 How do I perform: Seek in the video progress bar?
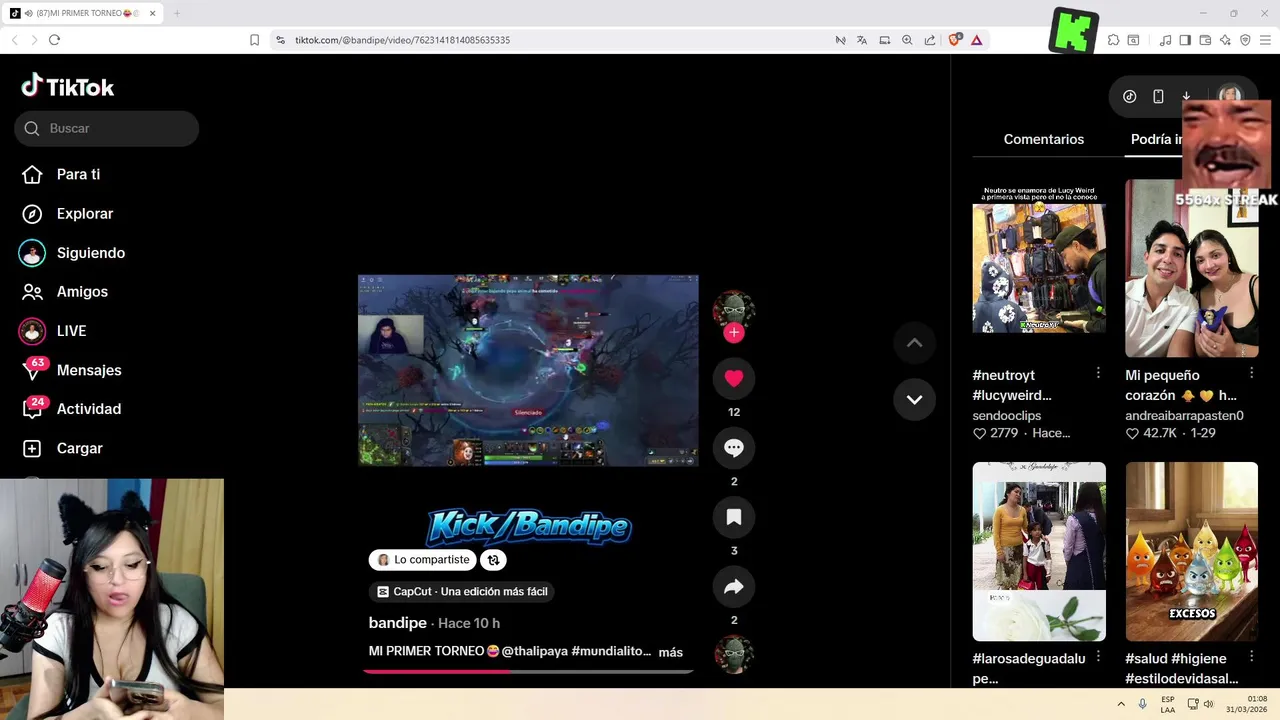click(x=528, y=671)
